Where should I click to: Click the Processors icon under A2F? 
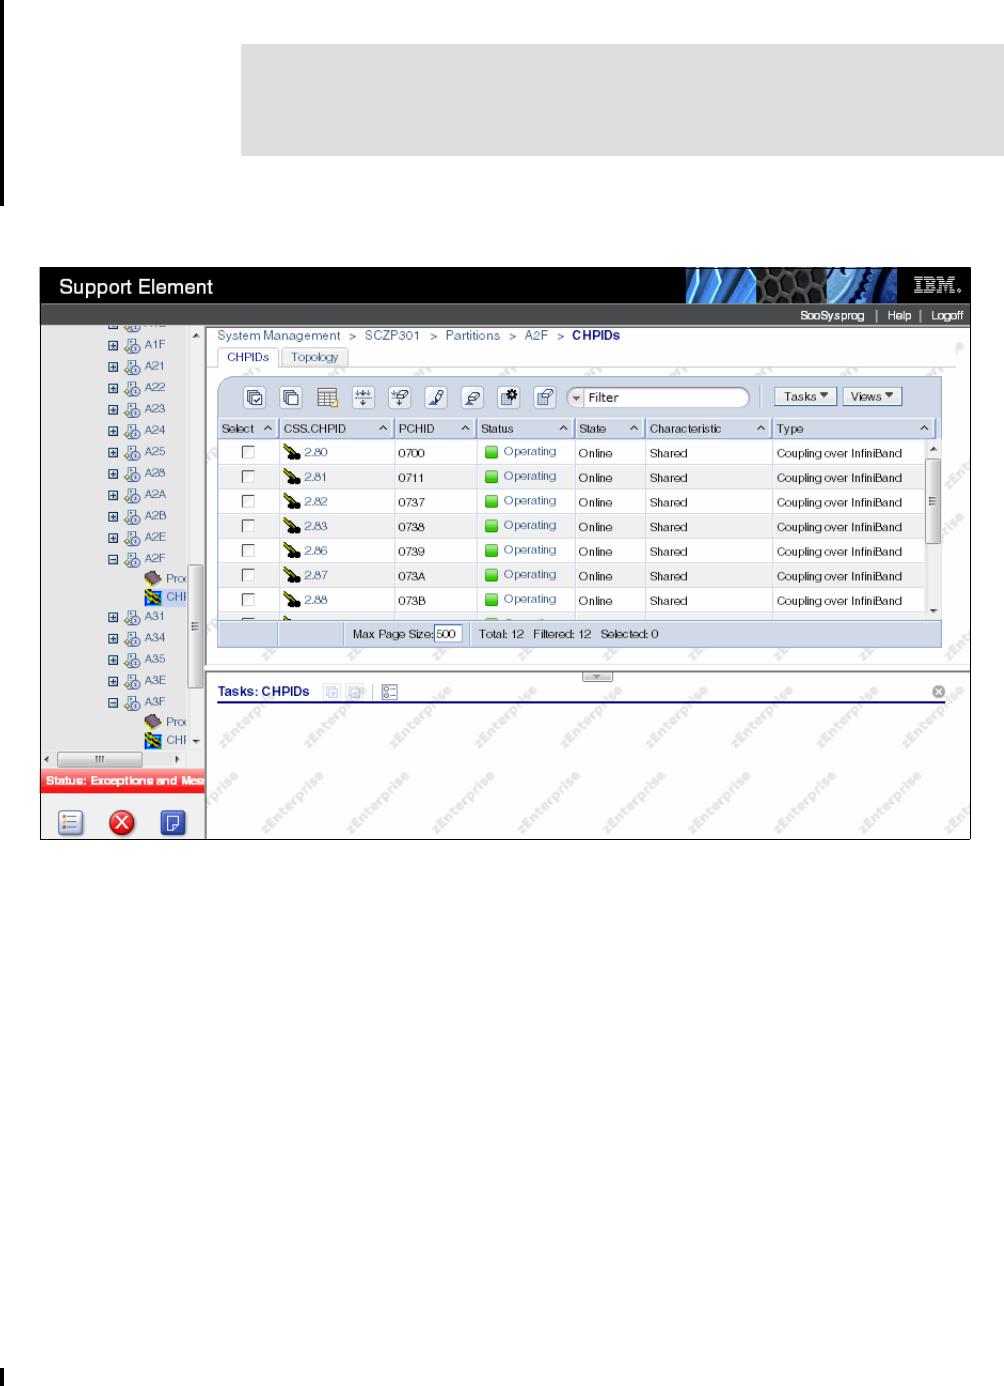(153, 578)
